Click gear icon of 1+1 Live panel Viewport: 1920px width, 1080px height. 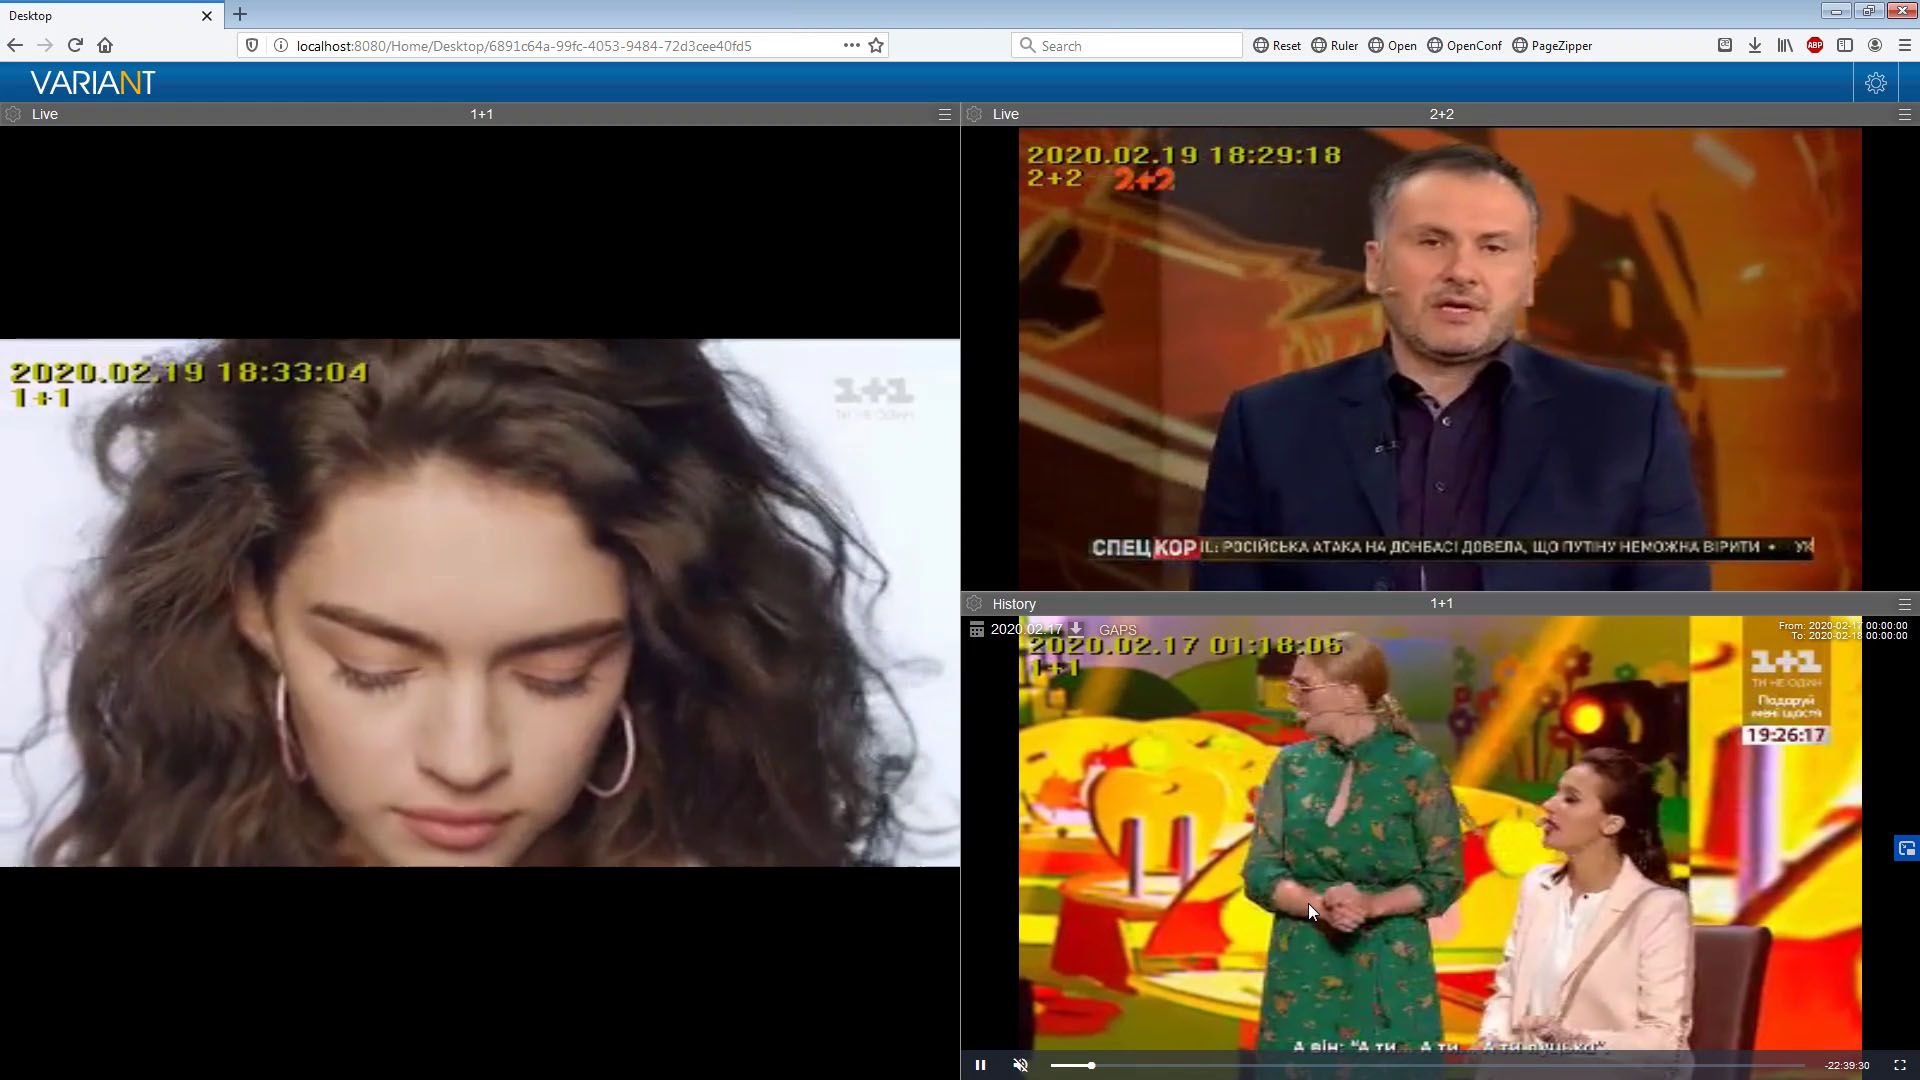(13, 114)
